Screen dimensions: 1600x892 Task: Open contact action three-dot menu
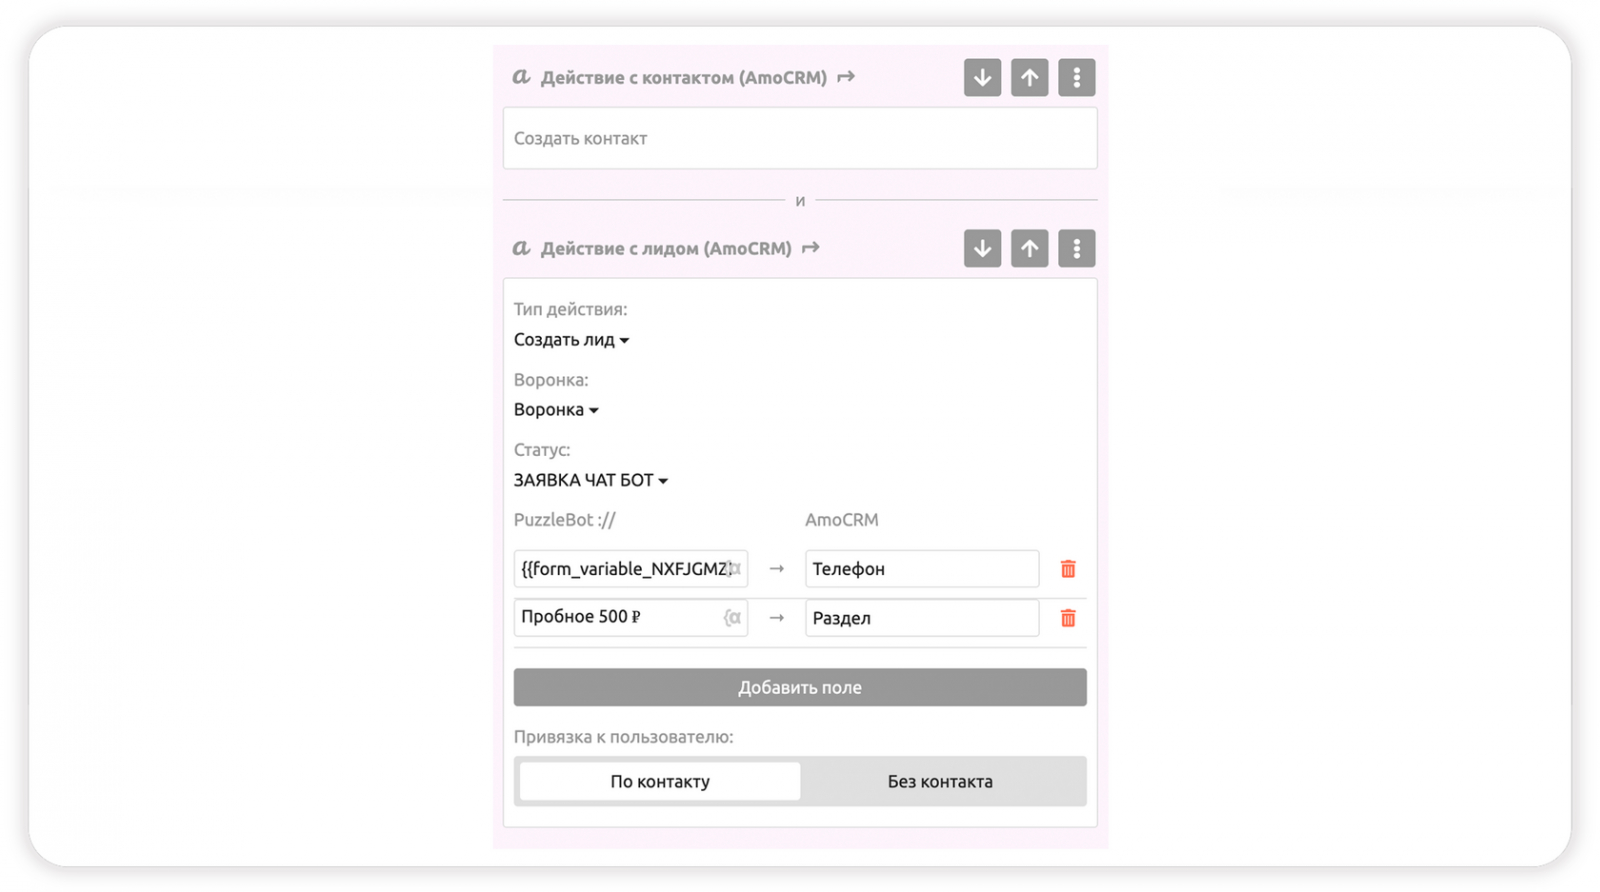point(1076,78)
